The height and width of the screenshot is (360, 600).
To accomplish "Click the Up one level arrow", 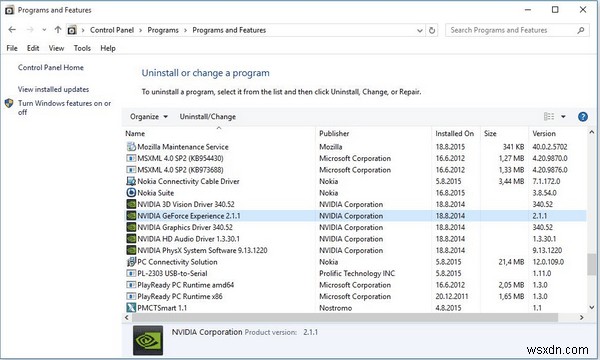I will [x=58, y=30].
